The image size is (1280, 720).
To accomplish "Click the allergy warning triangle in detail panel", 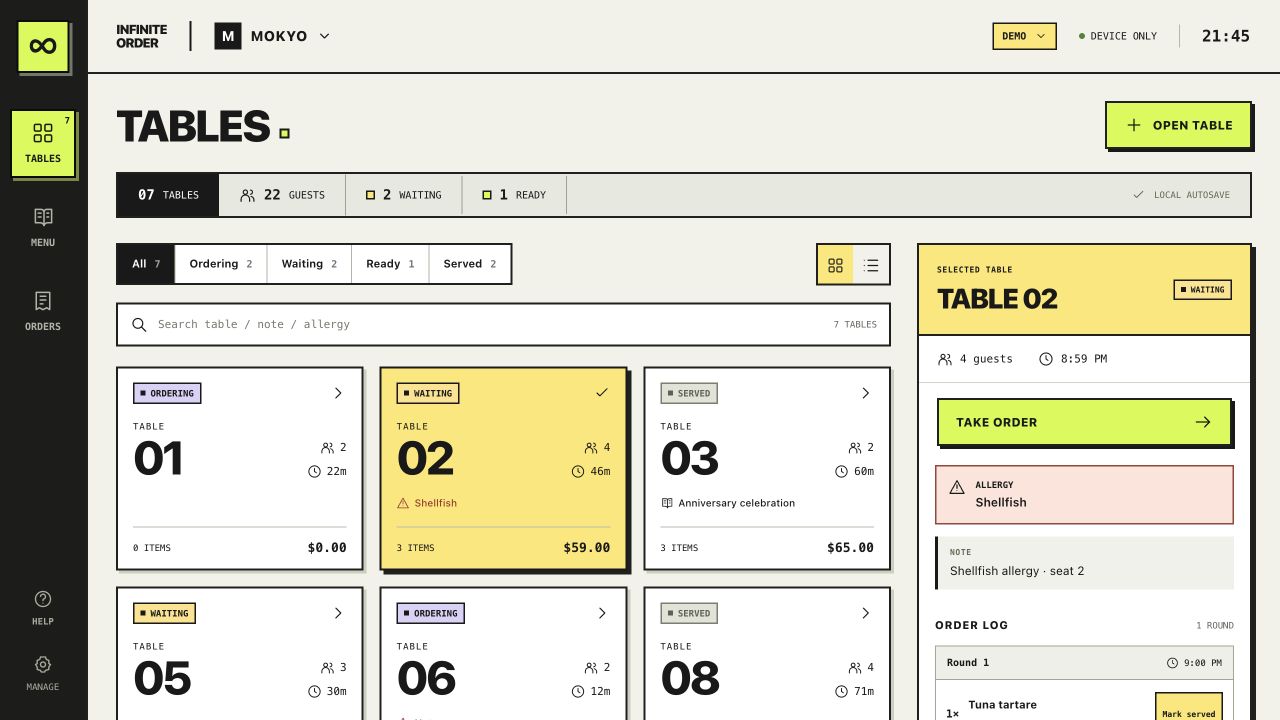I will coord(957,487).
